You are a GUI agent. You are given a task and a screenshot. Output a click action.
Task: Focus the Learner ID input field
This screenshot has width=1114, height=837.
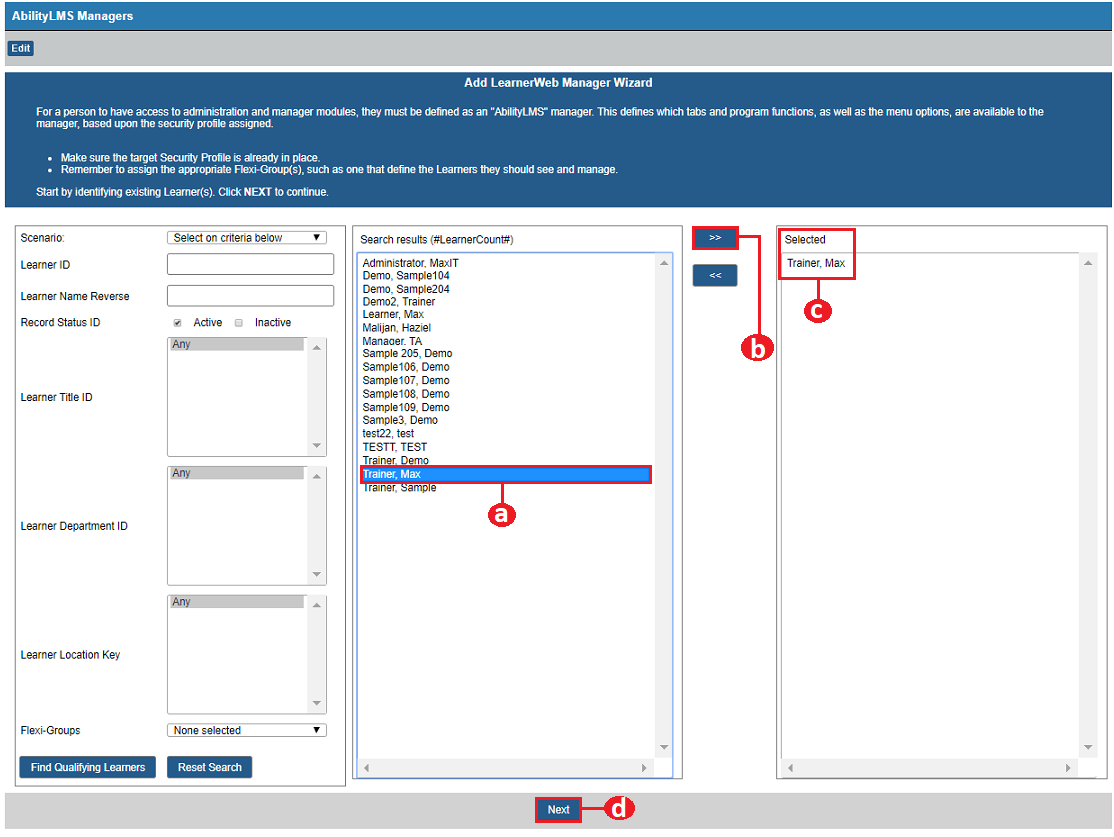click(250, 264)
